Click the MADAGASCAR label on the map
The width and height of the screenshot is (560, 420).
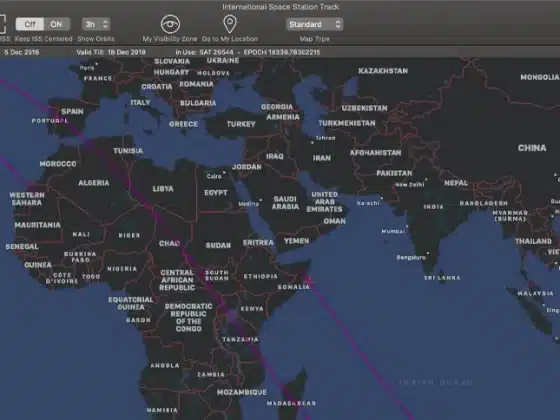pyautogui.click(x=291, y=403)
